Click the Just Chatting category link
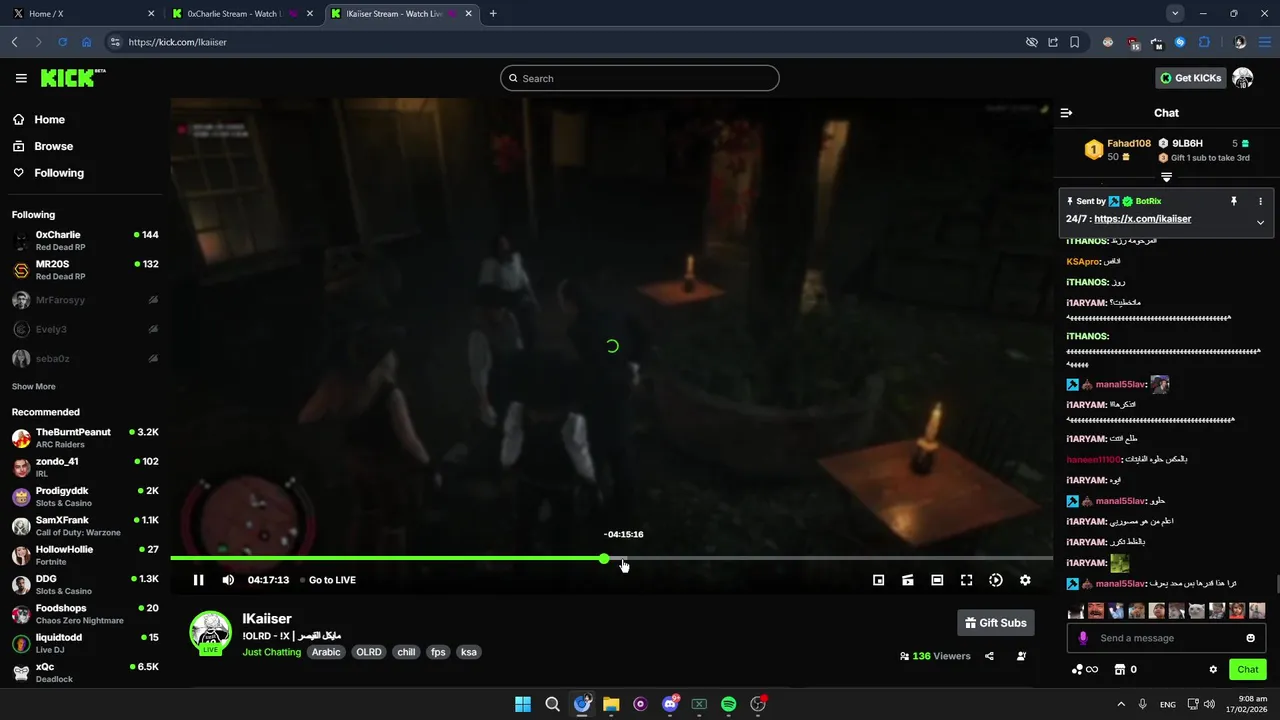The width and height of the screenshot is (1280, 720). pos(271,652)
